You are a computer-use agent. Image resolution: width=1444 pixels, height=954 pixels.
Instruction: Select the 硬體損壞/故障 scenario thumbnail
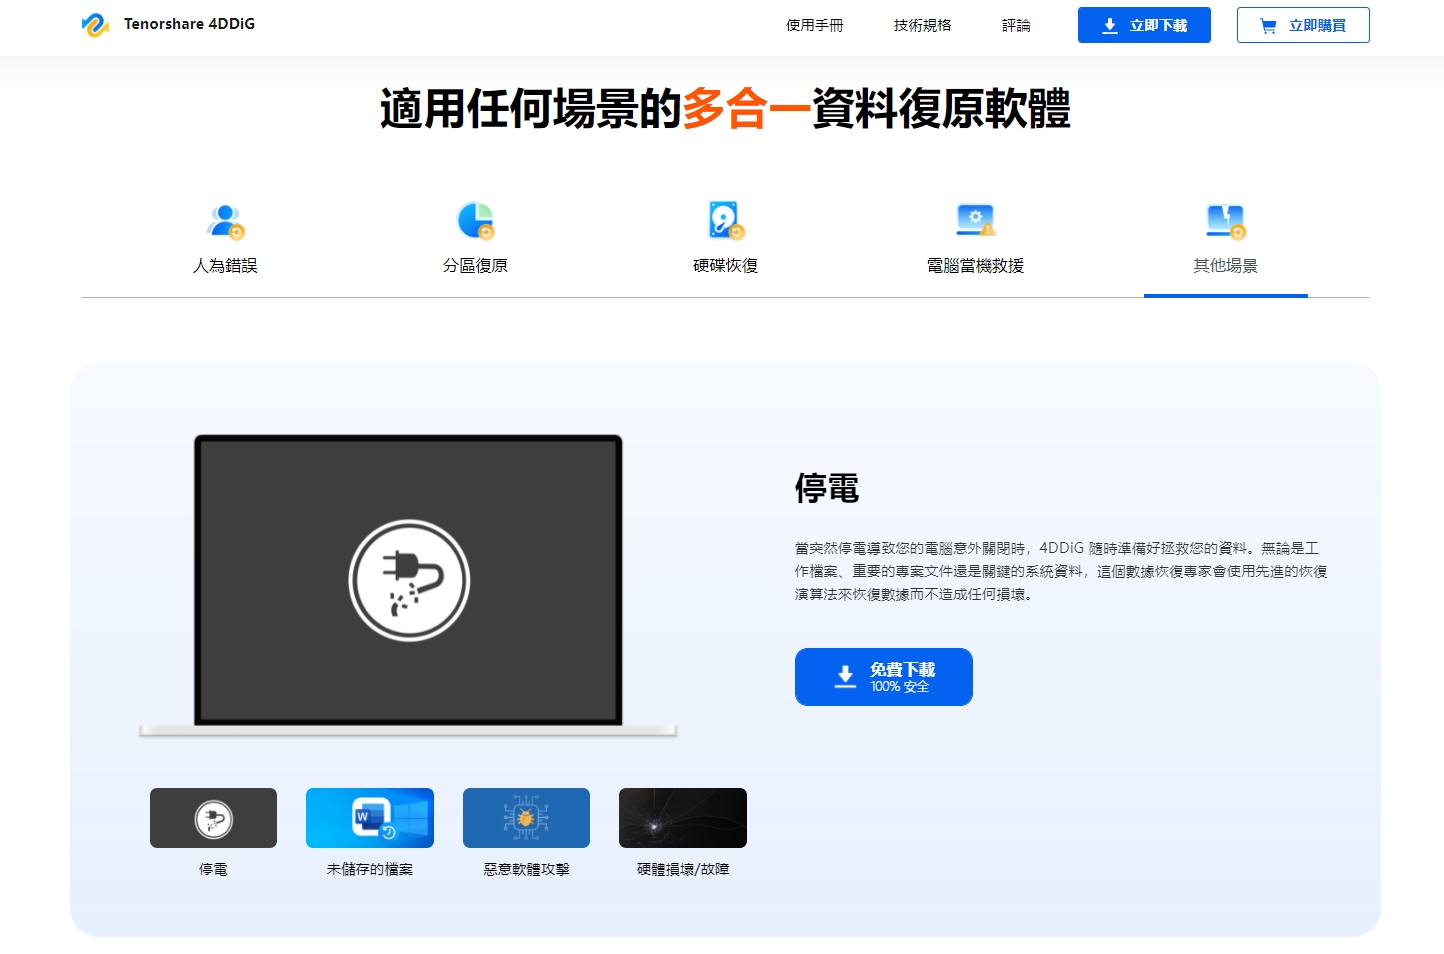[683, 817]
